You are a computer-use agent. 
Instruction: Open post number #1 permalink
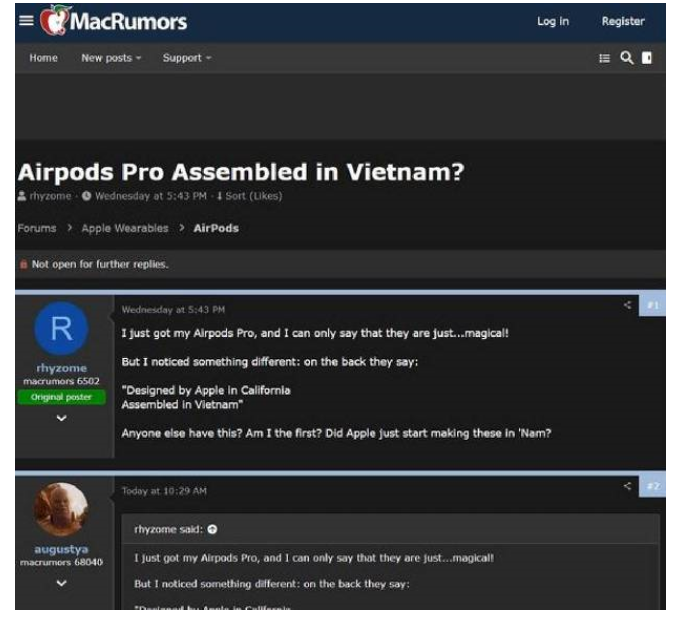pos(653,305)
